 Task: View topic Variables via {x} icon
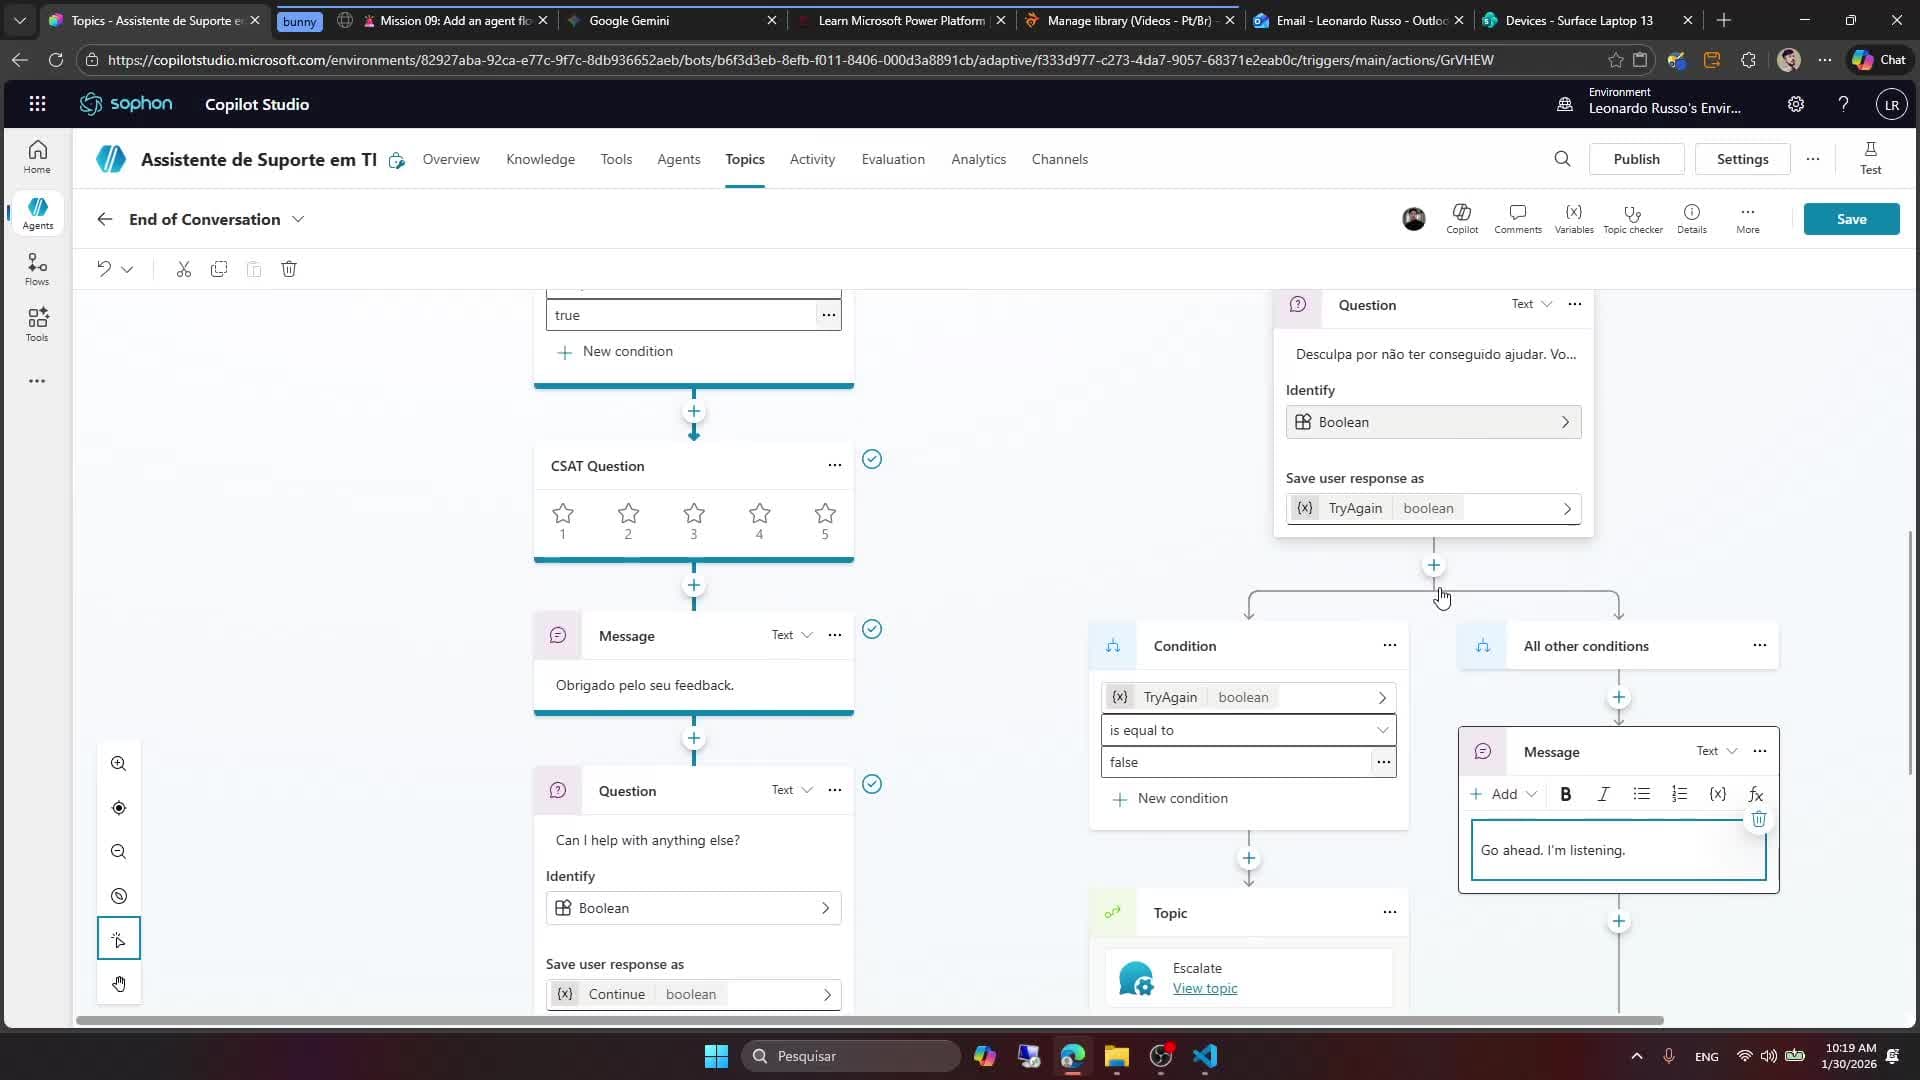(1573, 215)
